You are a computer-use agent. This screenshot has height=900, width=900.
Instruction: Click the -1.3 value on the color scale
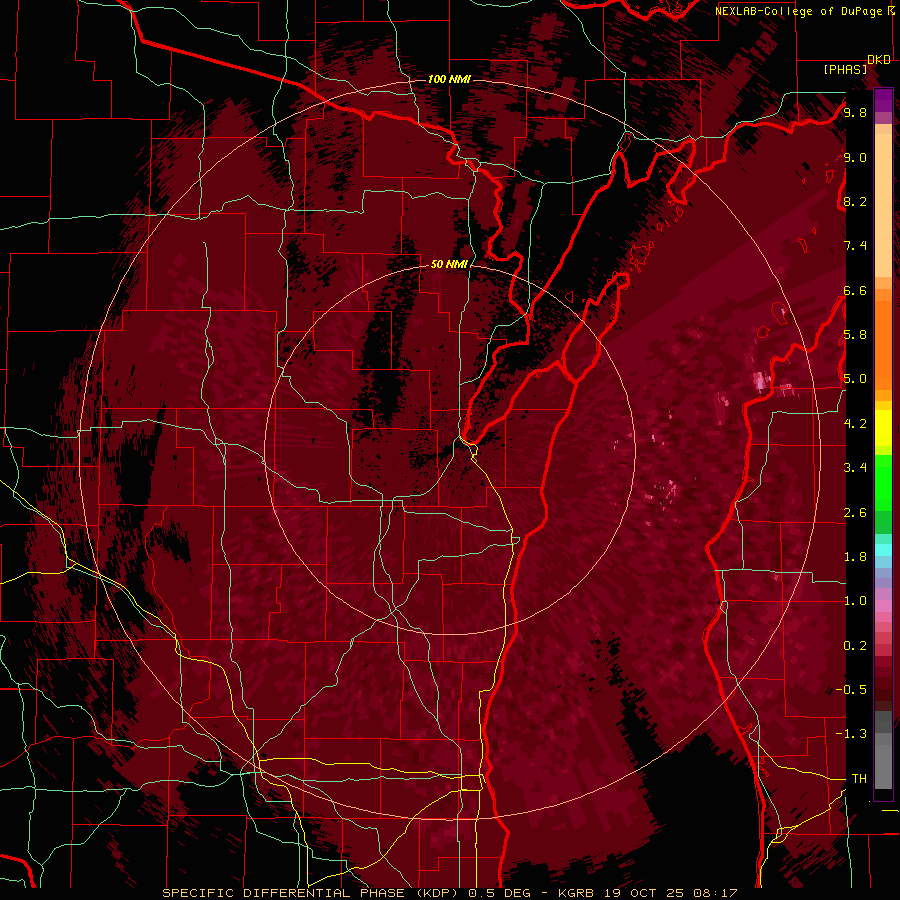851,734
